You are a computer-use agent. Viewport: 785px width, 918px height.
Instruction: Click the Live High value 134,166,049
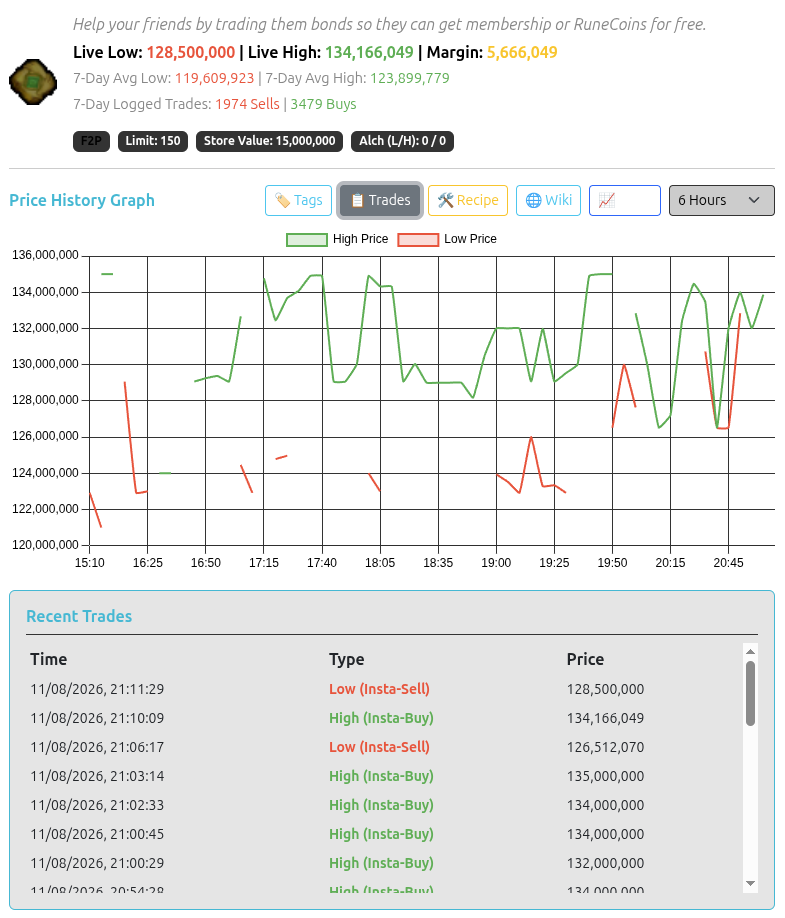(x=369, y=53)
